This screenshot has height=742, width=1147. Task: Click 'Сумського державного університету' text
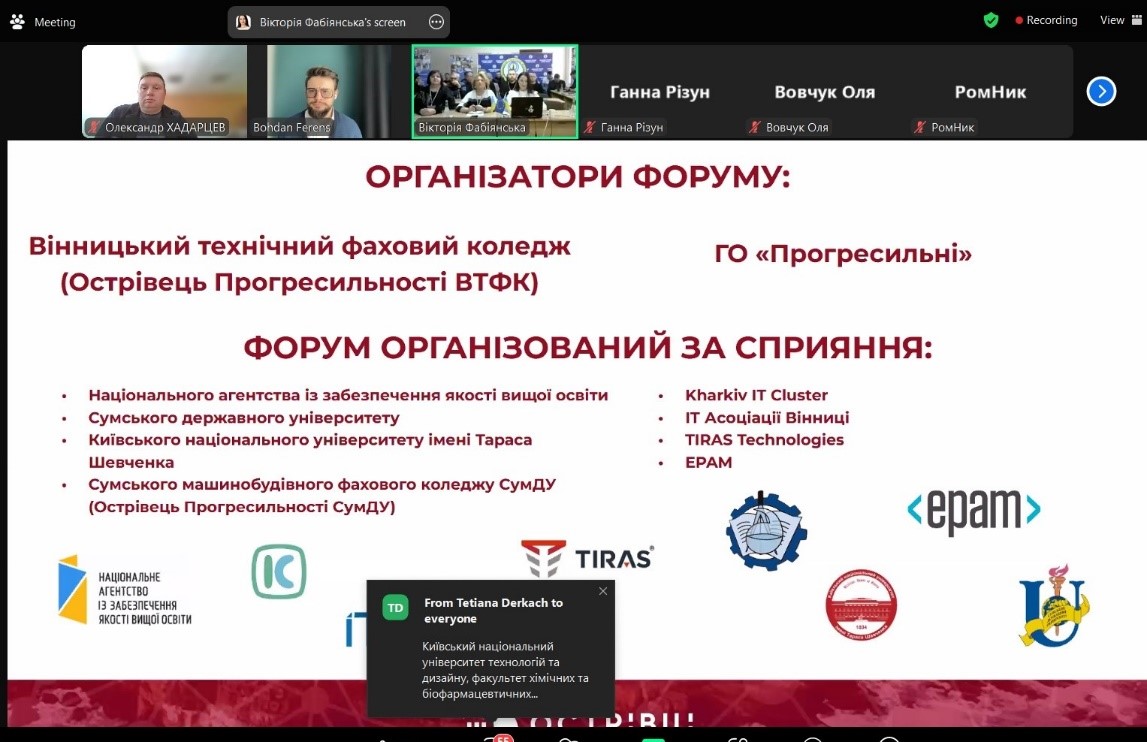244,418
